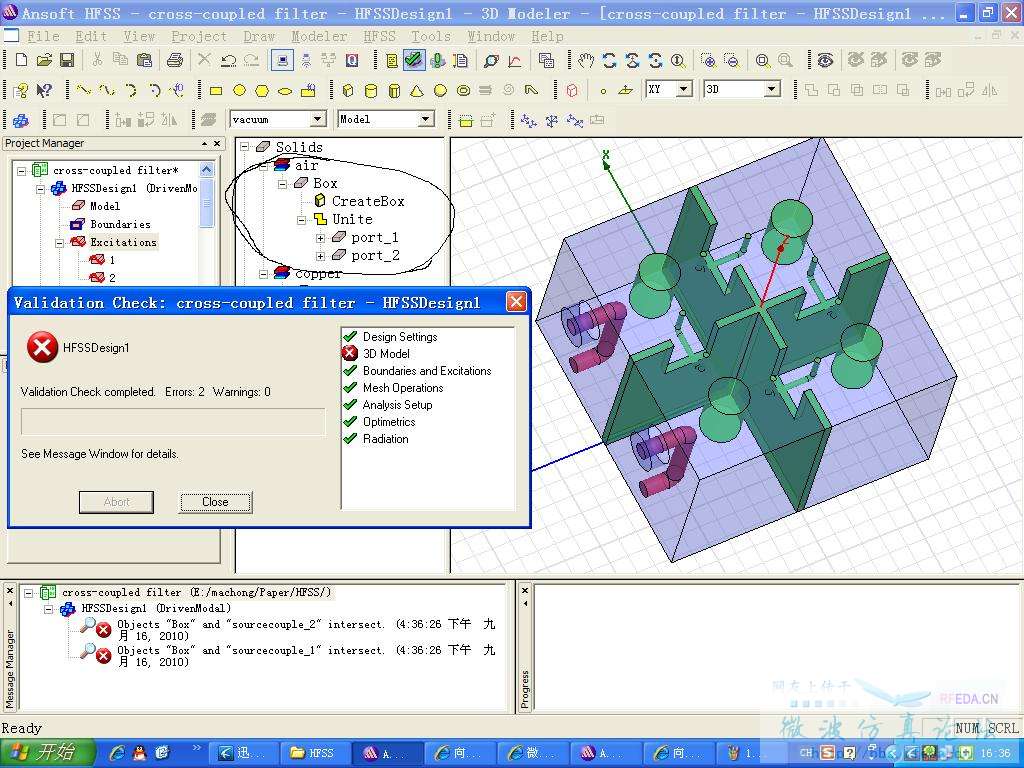Open the HFSS menu
This screenshot has height=768, width=1024.
click(379, 37)
